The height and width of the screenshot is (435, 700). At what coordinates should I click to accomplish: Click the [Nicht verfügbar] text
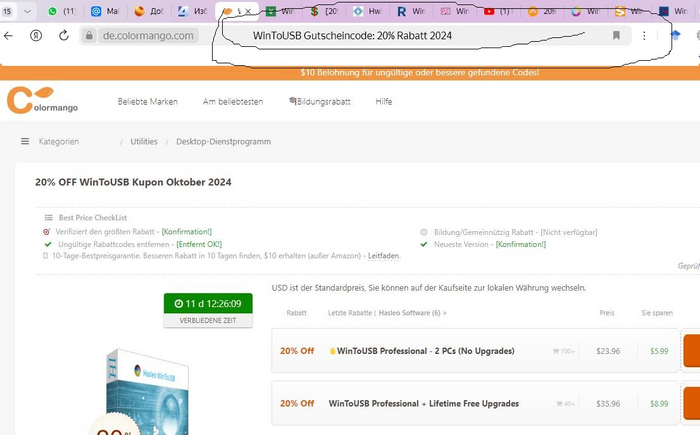(569, 232)
